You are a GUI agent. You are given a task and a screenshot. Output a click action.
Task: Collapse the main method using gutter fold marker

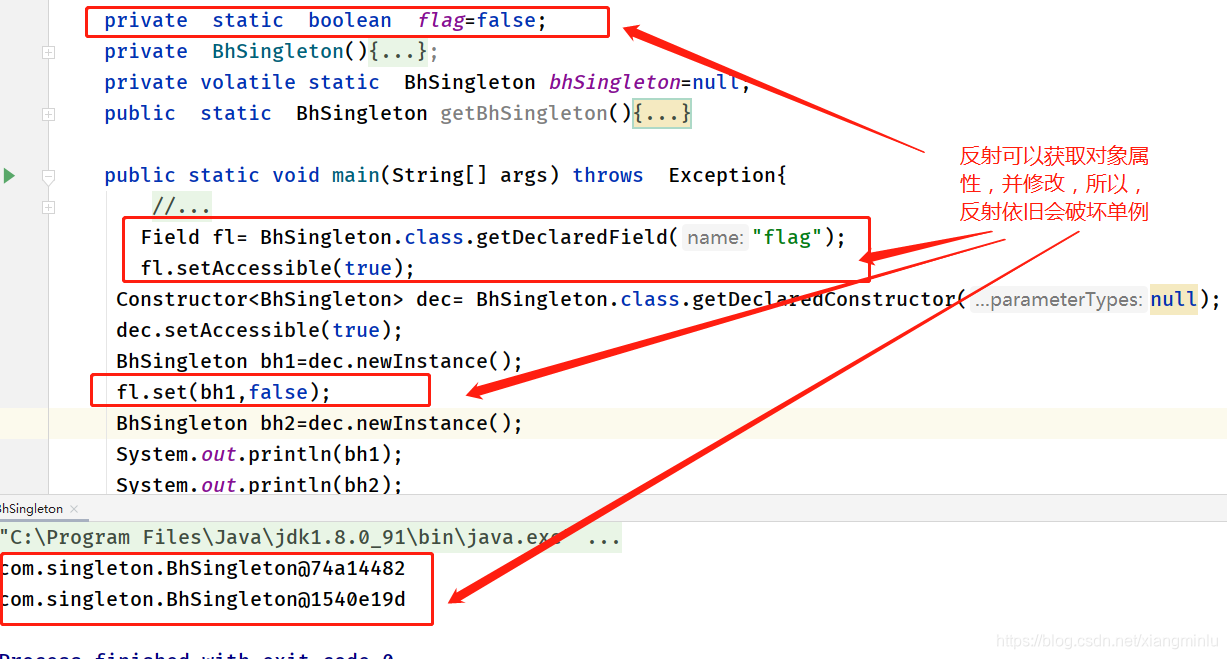(48, 176)
